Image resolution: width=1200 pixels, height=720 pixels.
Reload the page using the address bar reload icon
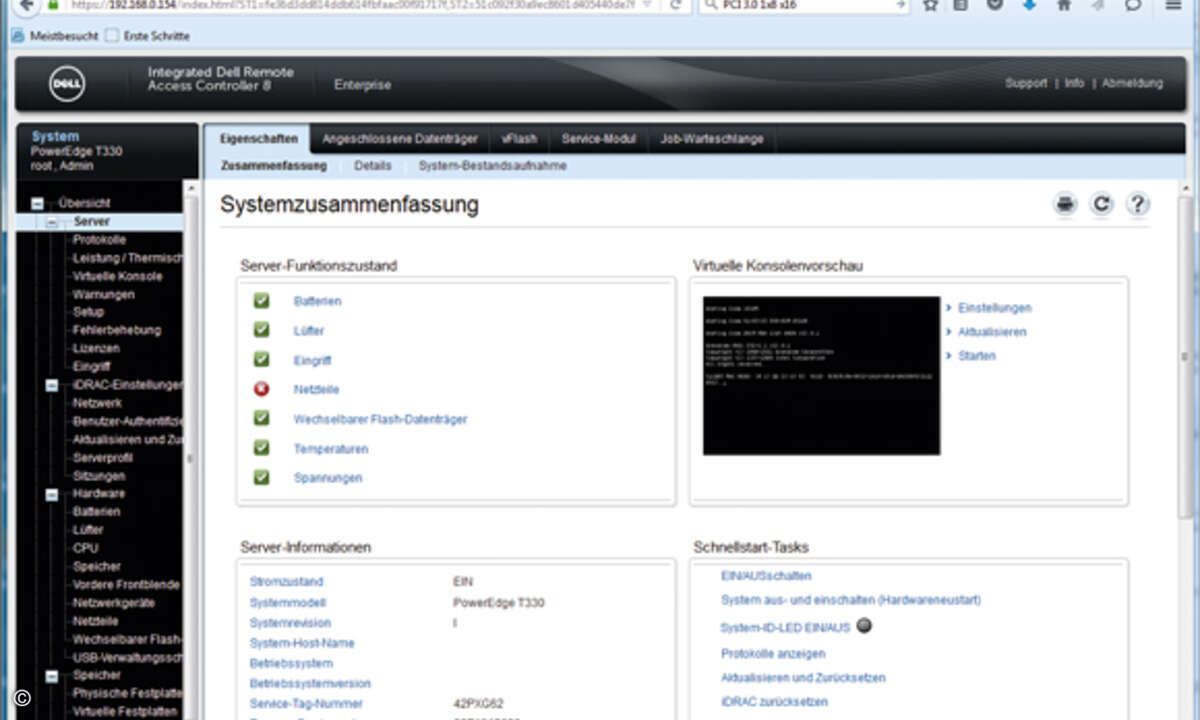point(677,5)
